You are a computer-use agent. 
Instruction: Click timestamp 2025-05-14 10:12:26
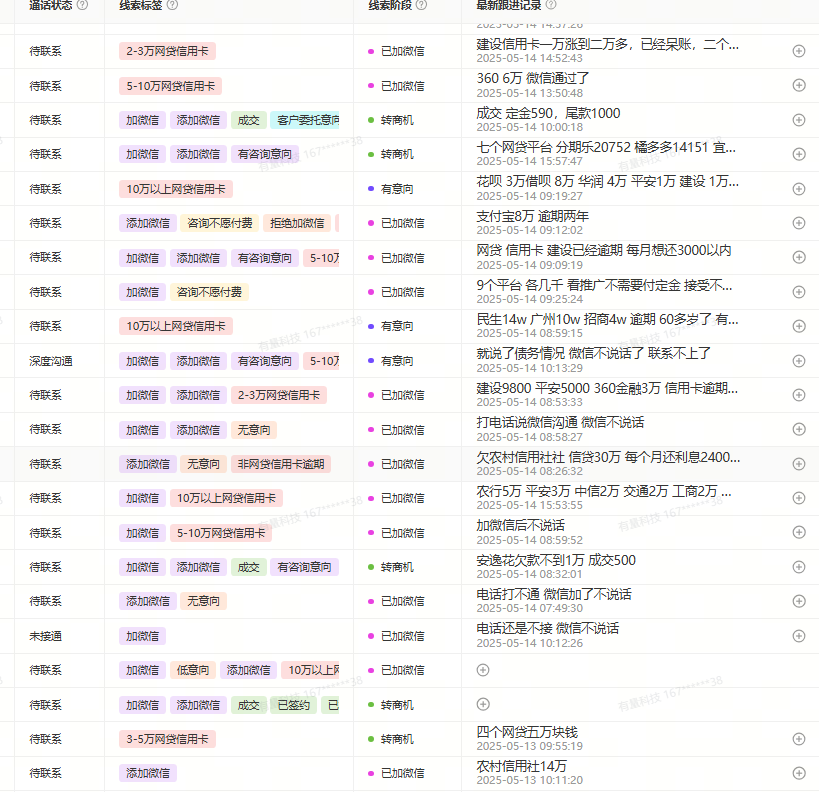click(530, 643)
